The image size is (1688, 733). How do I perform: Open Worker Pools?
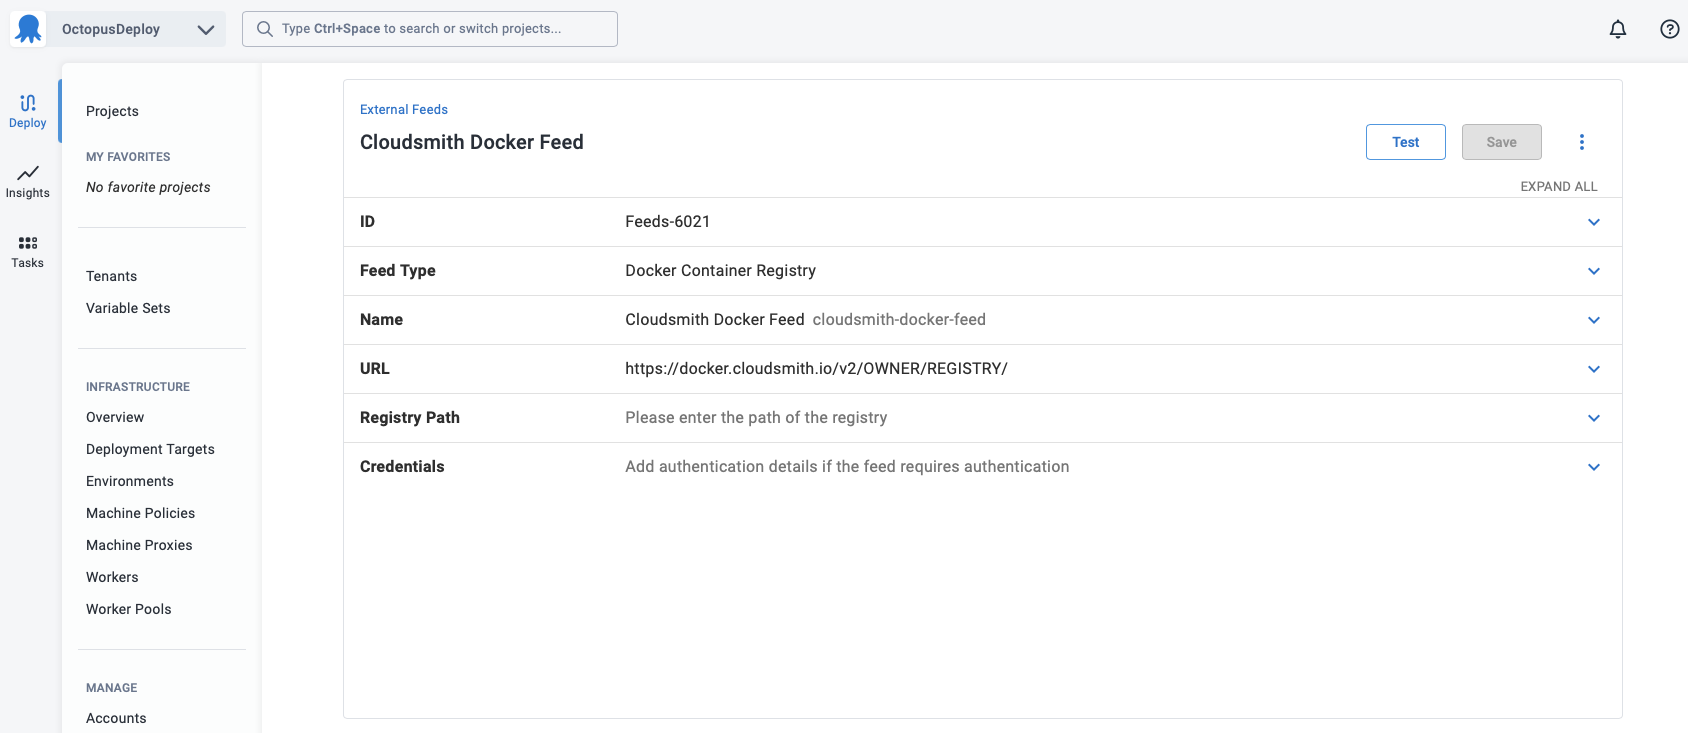click(128, 609)
